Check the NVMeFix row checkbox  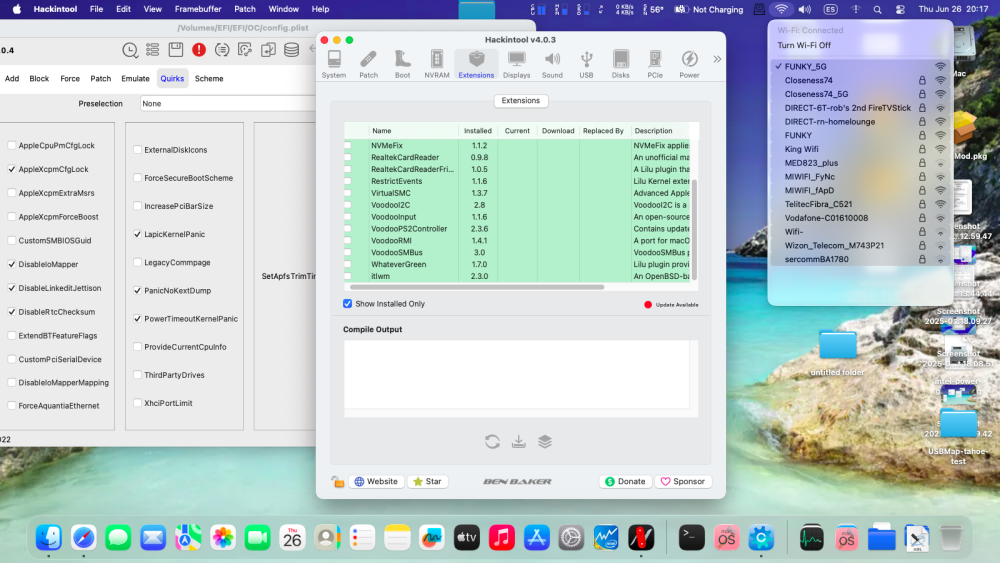(348, 145)
